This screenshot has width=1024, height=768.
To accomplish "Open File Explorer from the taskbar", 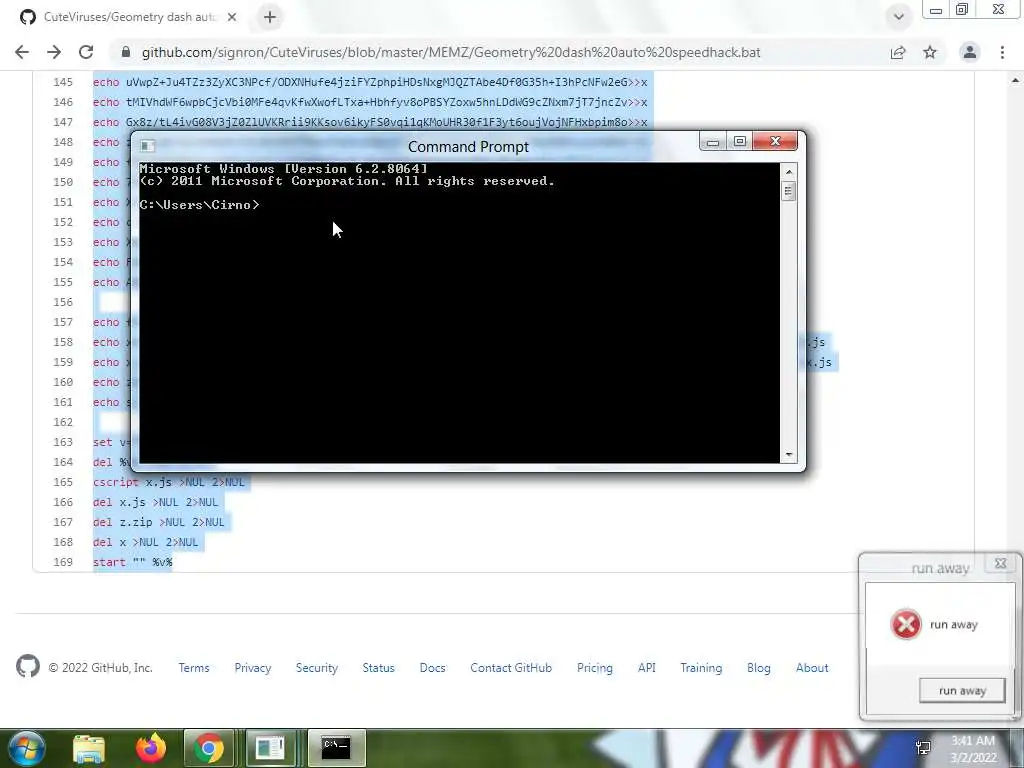I will click(89, 748).
